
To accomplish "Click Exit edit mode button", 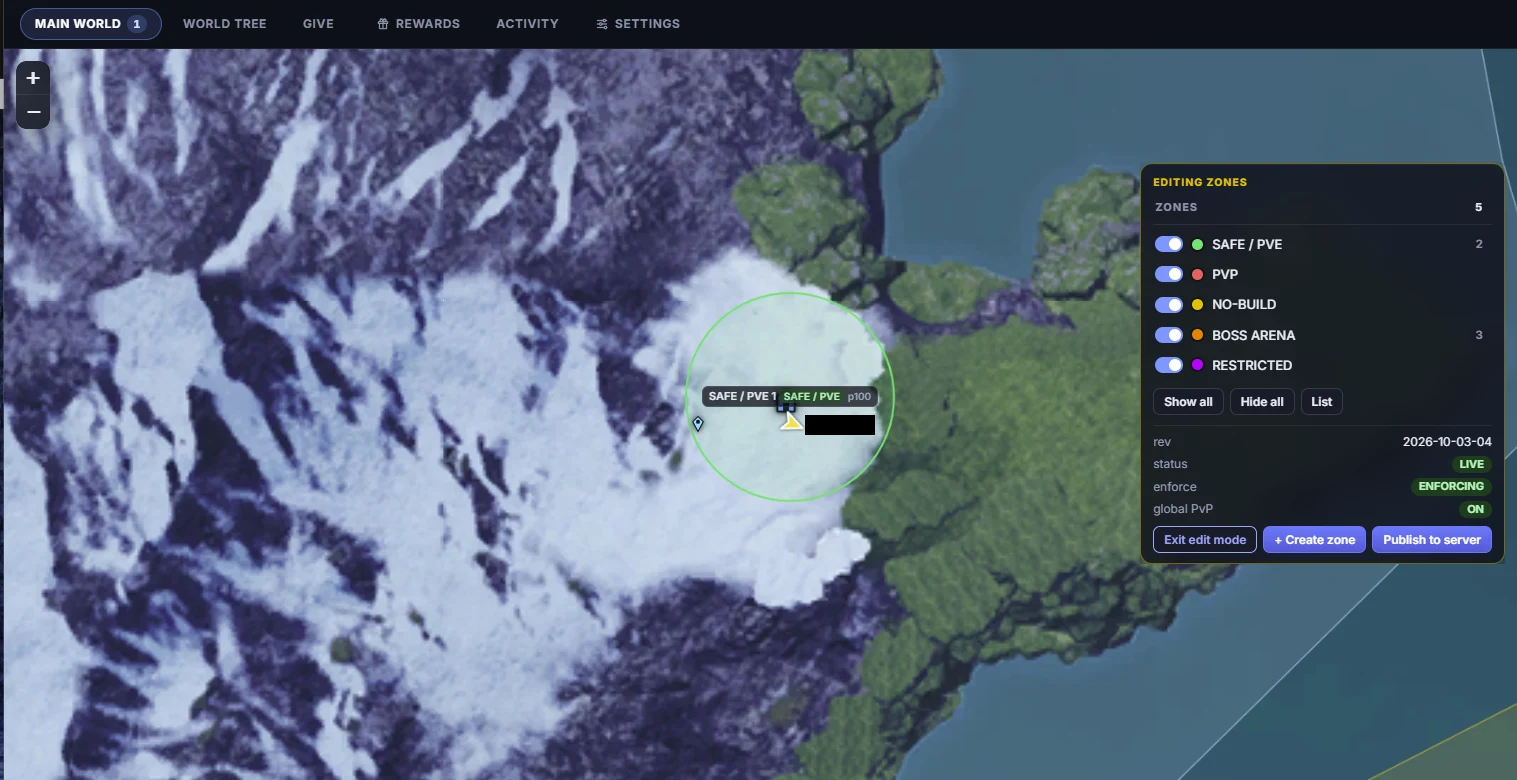I will click(x=1205, y=539).
